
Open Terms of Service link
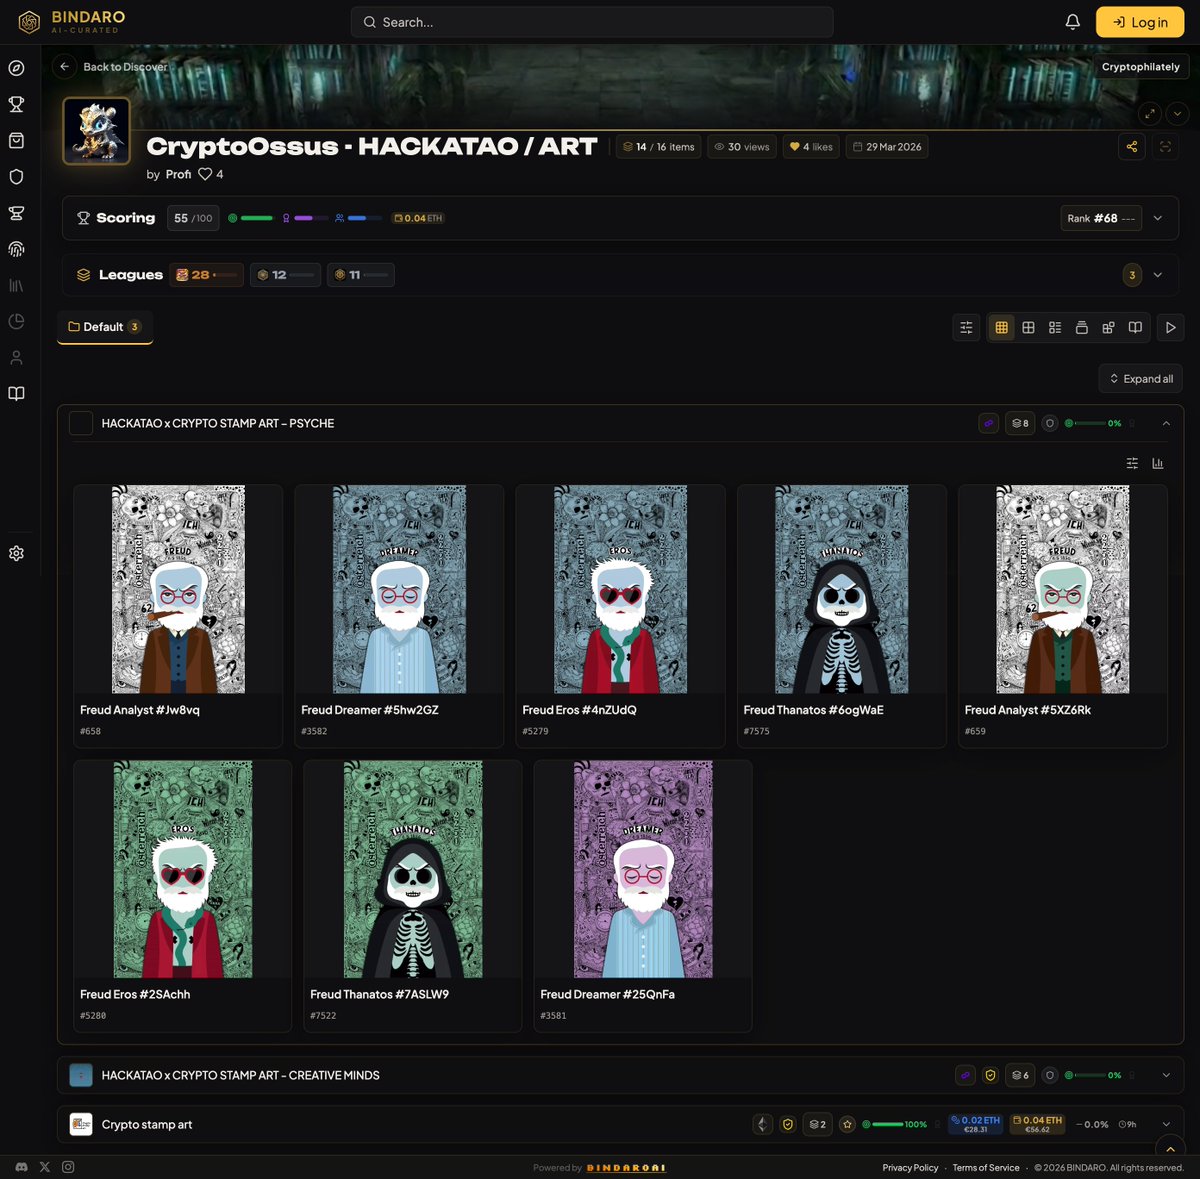[x=986, y=1168]
